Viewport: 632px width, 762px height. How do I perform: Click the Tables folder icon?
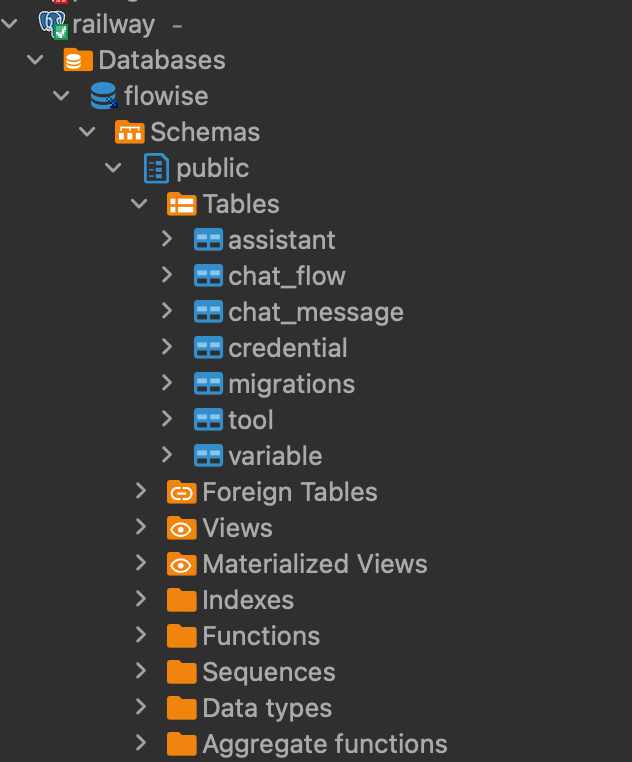[181, 204]
